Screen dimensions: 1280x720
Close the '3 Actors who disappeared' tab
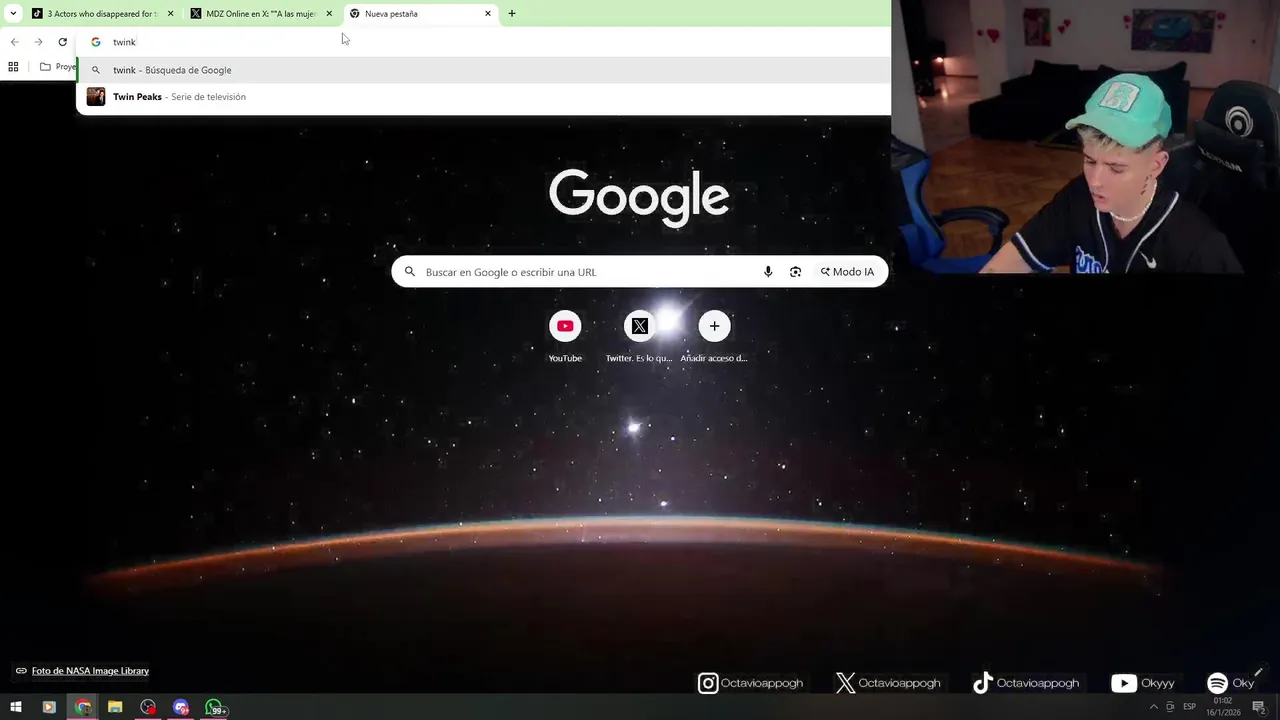point(170,14)
